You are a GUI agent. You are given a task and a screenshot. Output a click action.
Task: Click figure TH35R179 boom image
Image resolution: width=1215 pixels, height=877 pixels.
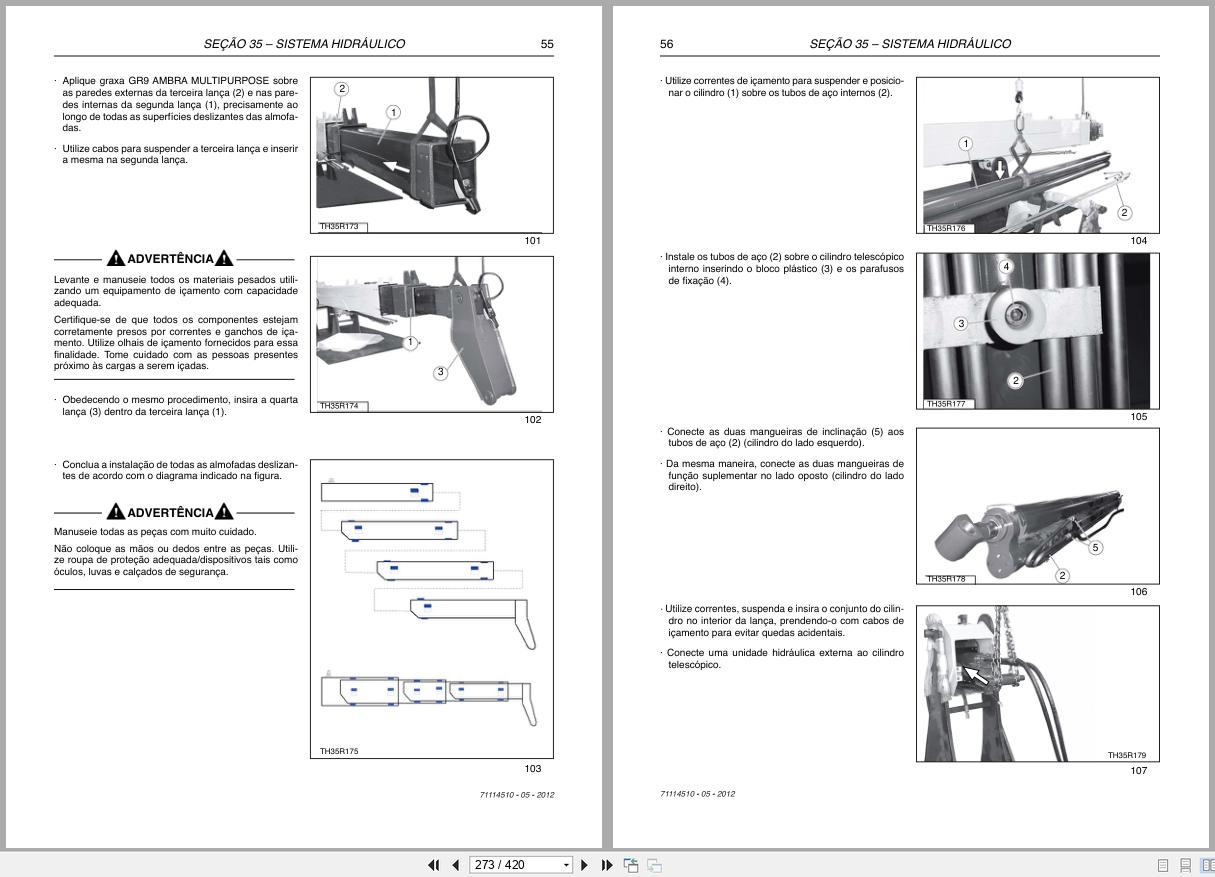click(x=1038, y=683)
